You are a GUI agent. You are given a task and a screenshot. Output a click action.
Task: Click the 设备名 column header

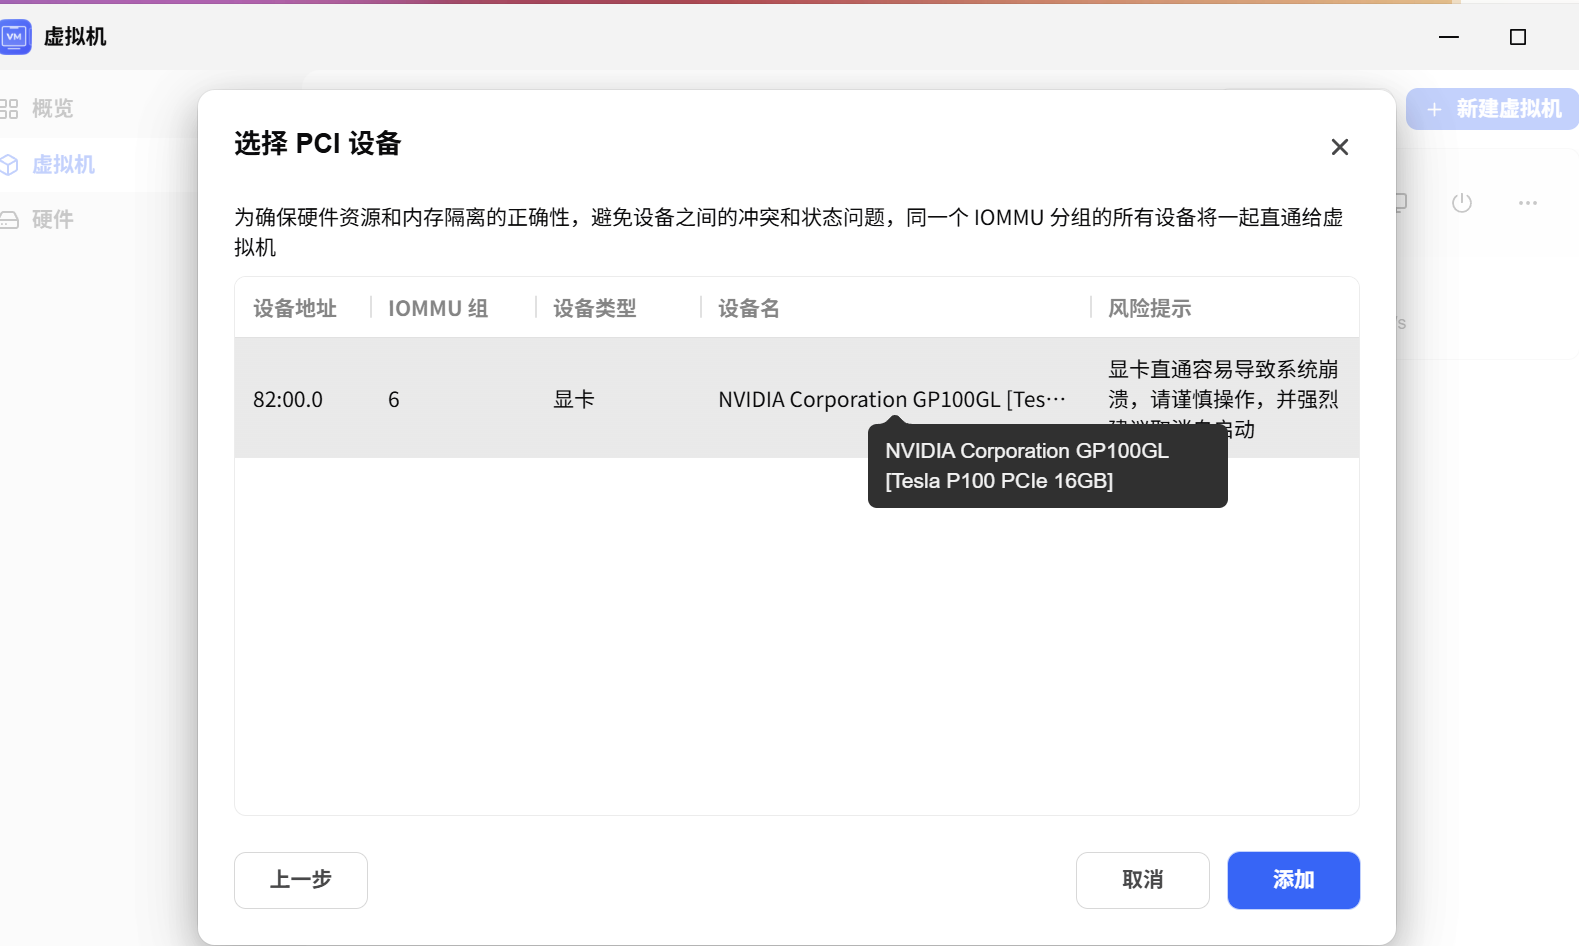[749, 308]
